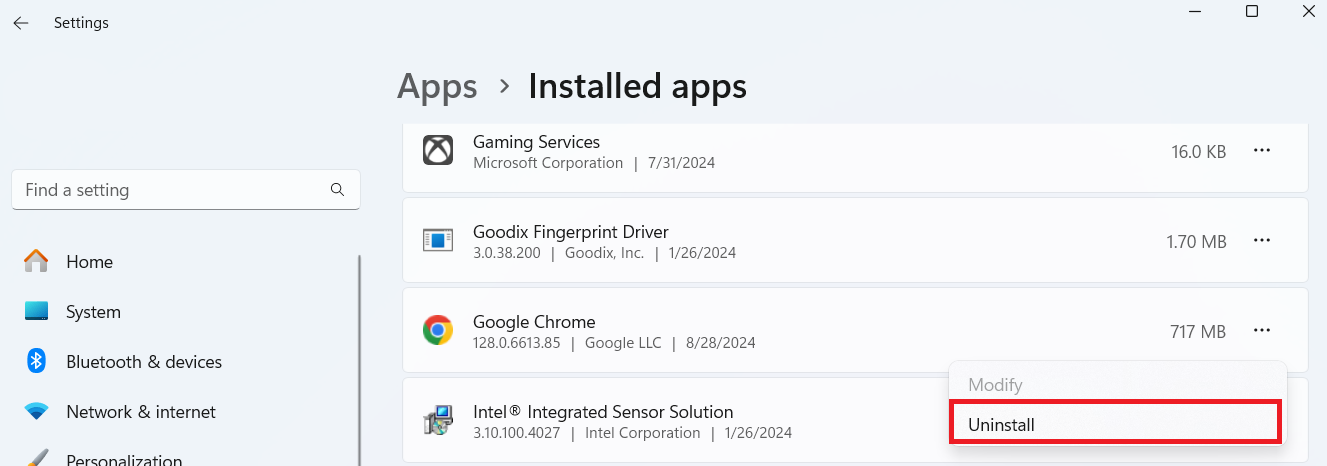Click in the Find a setting field

pyautogui.click(x=186, y=190)
